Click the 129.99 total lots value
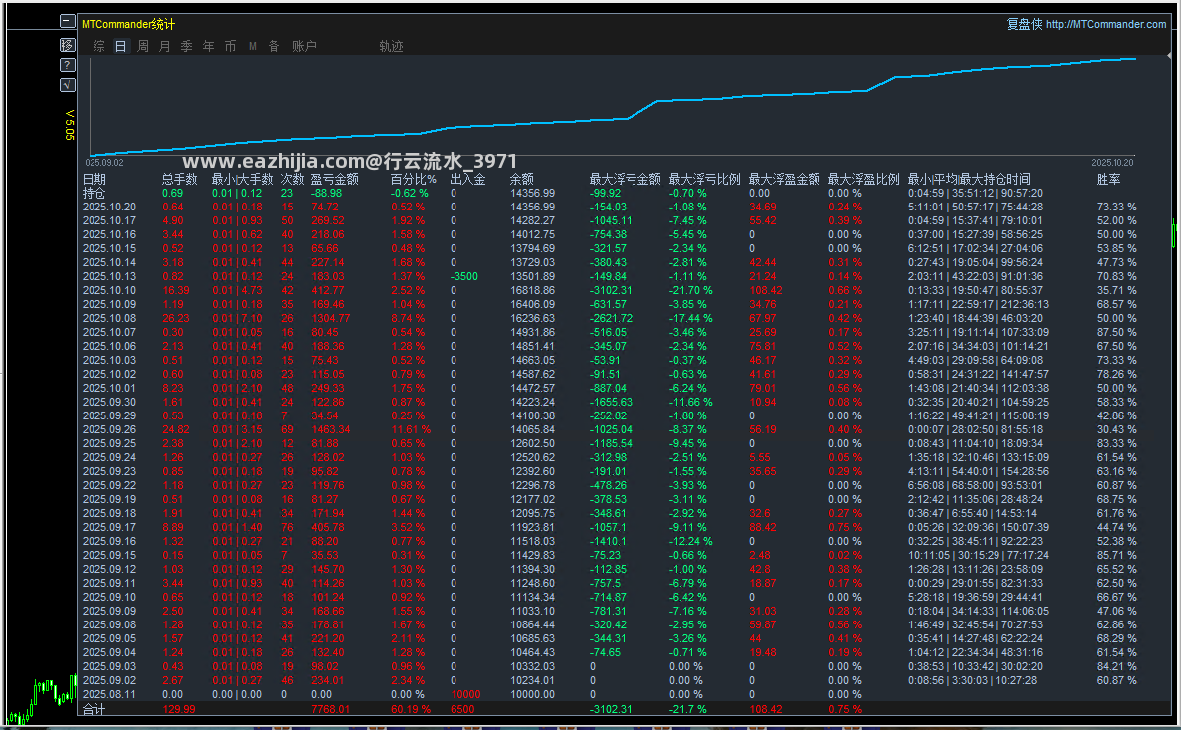Viewport: 1181px width, 730px height. (x=179, y=709)
